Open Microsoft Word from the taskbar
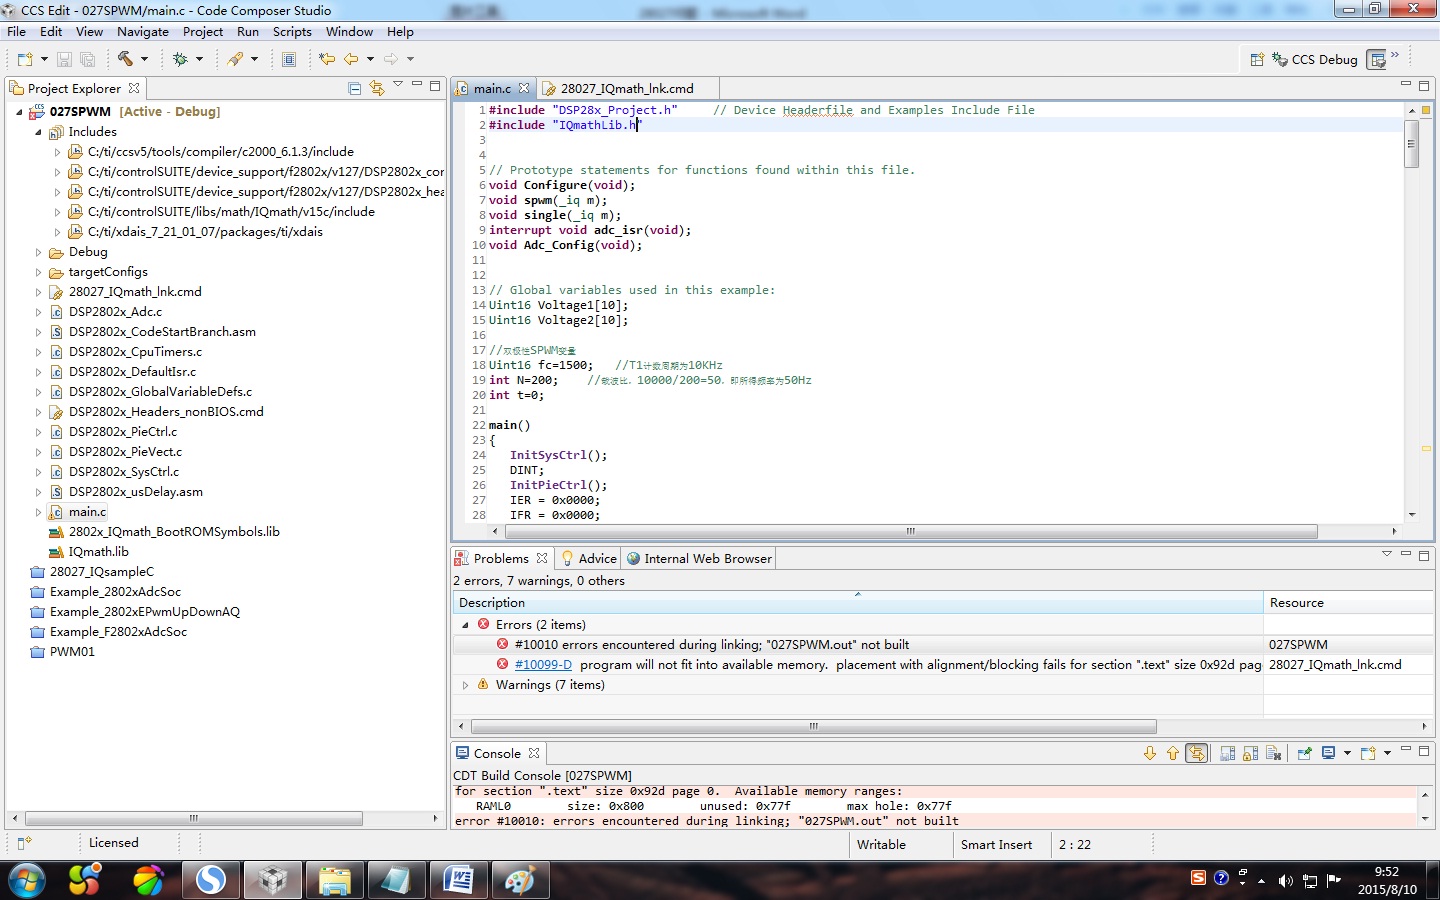The height and width of the screenshot is (900, 1440). [x=458, y=880]
